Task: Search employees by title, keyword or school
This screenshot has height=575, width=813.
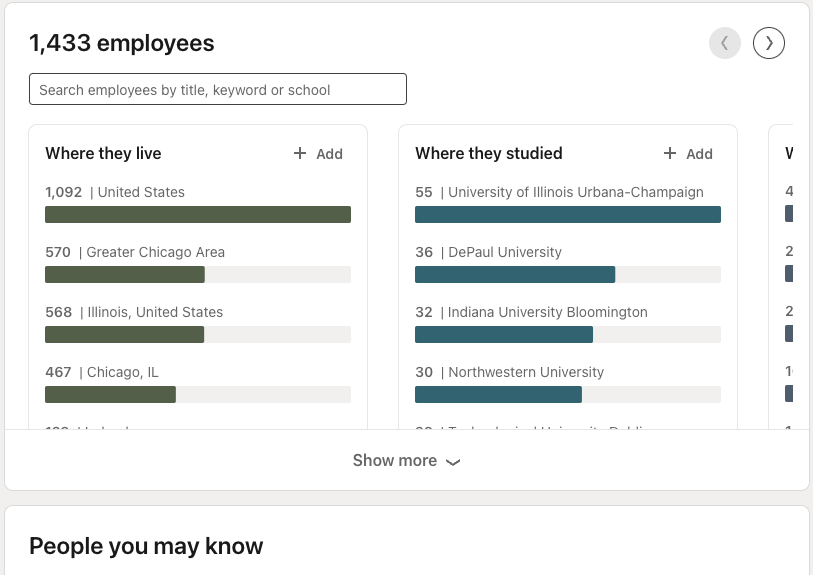Action: coord(218,89)
